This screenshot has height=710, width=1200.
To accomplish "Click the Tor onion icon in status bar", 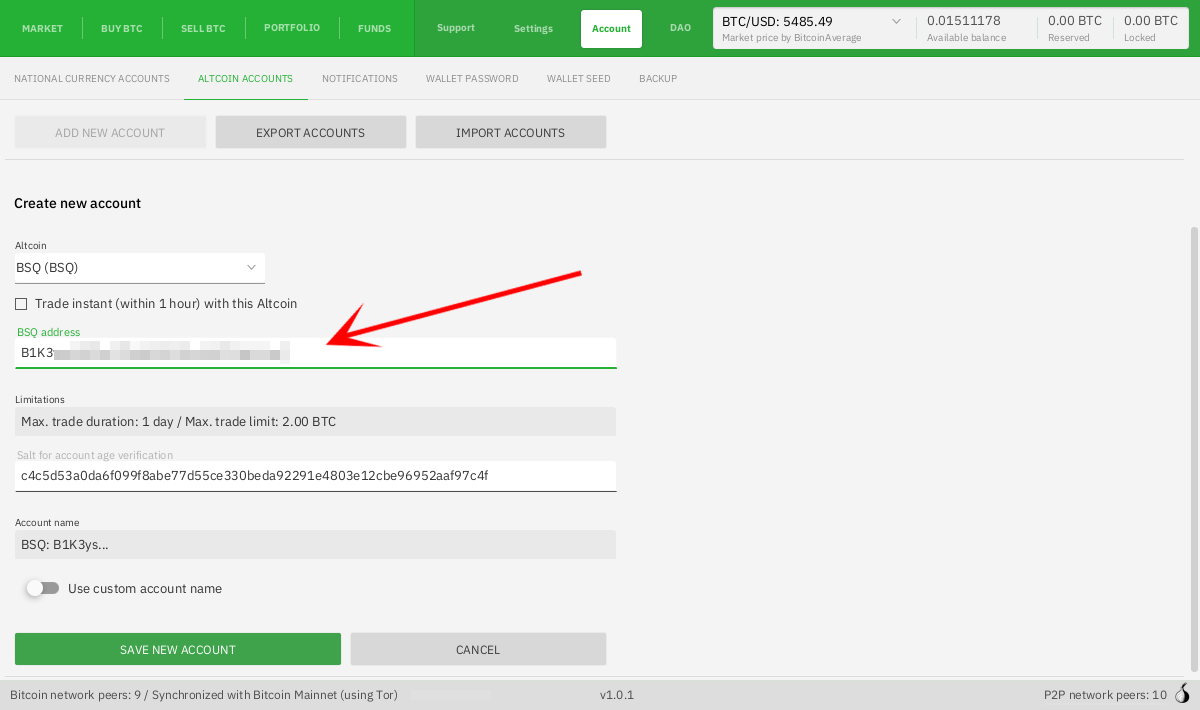I will [x=1182, y=694].
